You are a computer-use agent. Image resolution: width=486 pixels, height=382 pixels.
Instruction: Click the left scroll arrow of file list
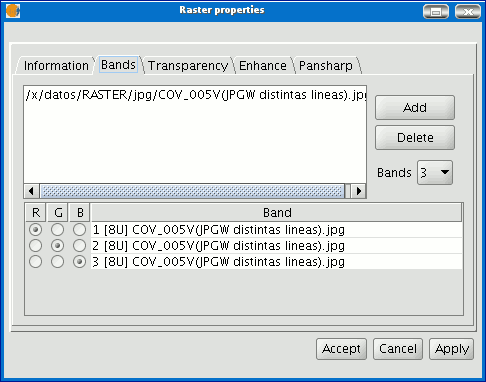pyautogui.click(x=31, y=191)
